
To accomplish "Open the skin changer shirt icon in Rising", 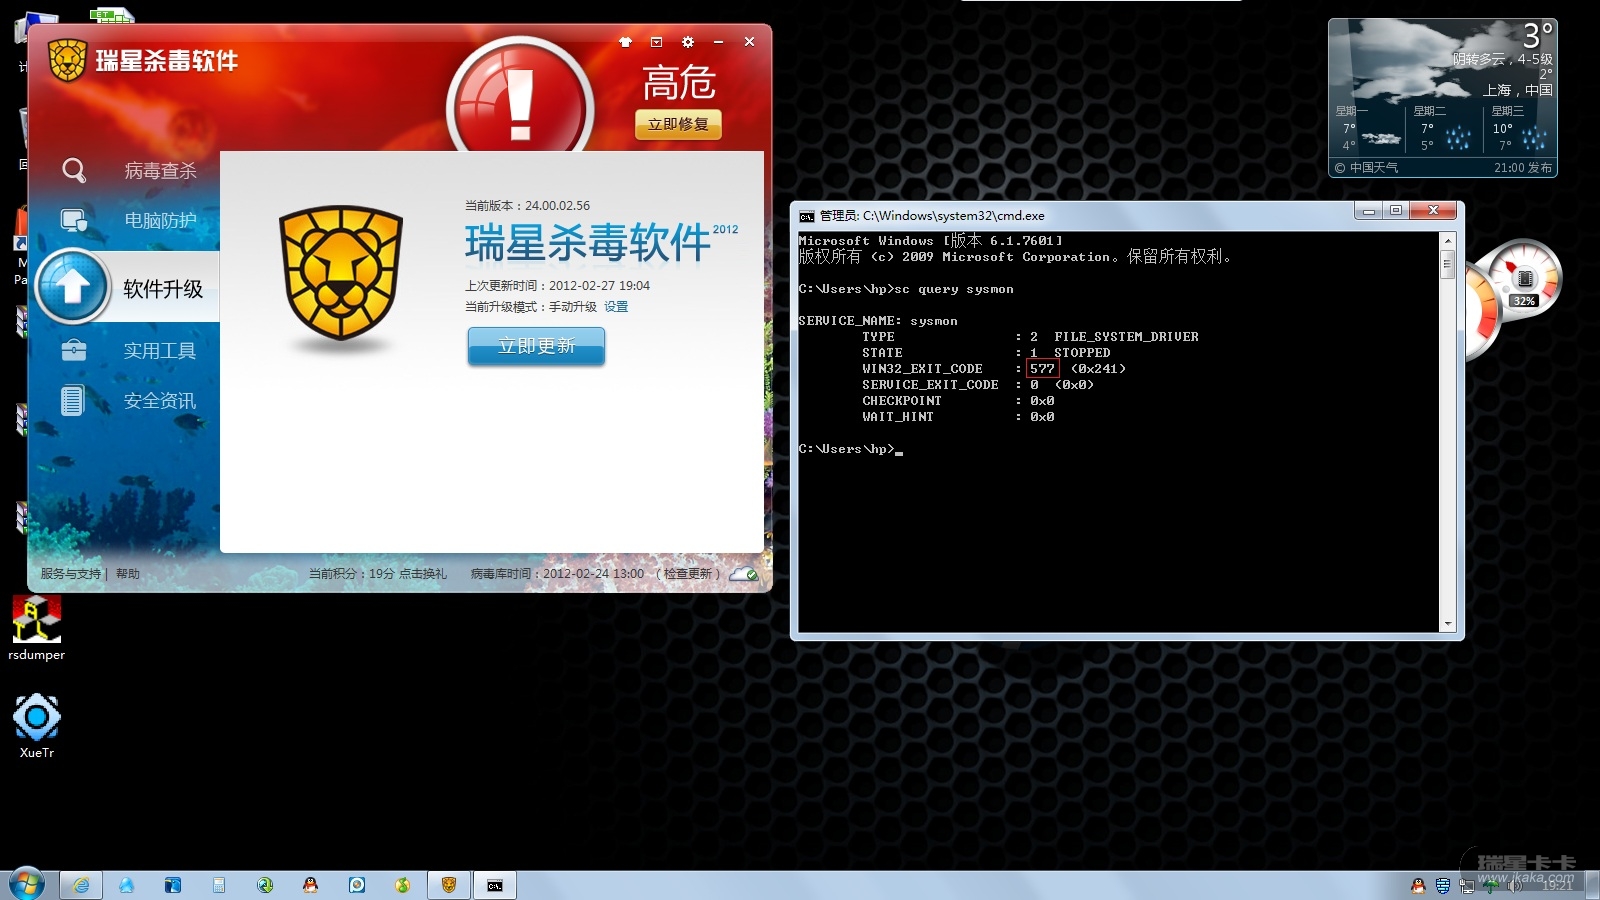I will pyautogui.click(x=626, y=42).
